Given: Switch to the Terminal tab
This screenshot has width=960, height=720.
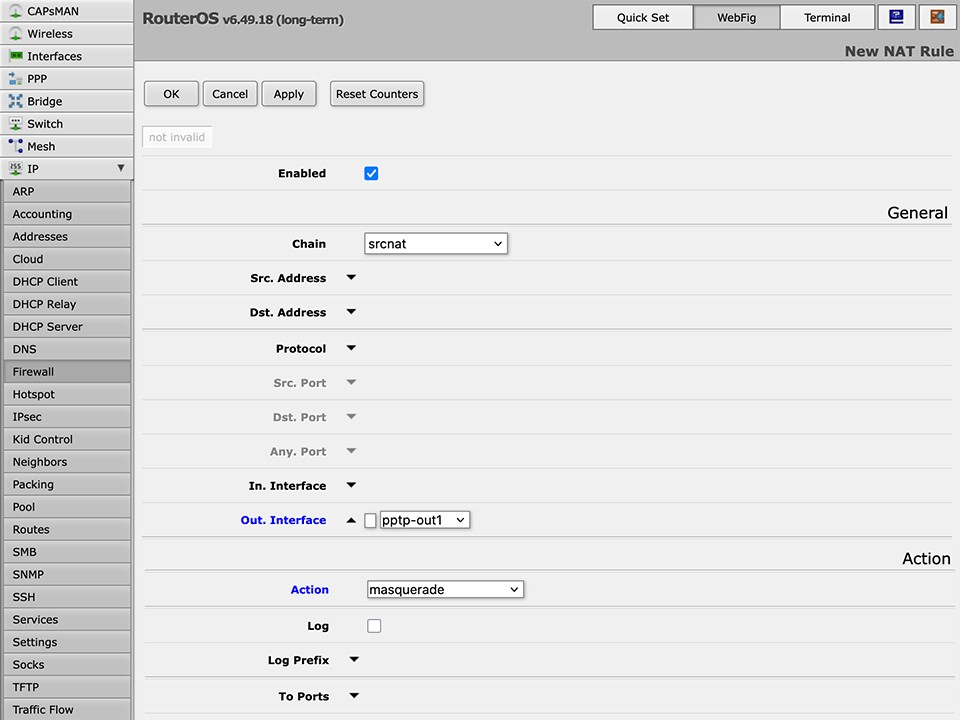Looking at the screenshot, I should click(x=830, y=17).
